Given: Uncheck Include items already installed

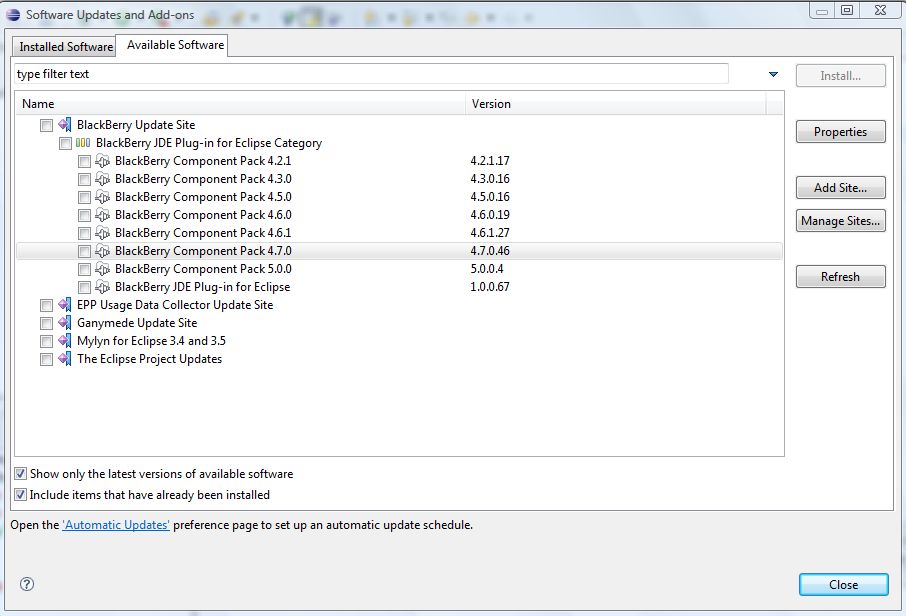Looking at the screenshot, I should click(21, 495).
